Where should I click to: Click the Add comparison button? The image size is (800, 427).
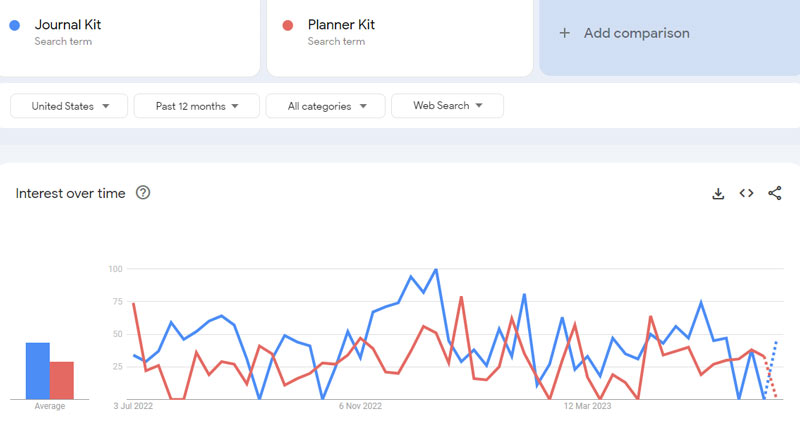click(636, 33)
